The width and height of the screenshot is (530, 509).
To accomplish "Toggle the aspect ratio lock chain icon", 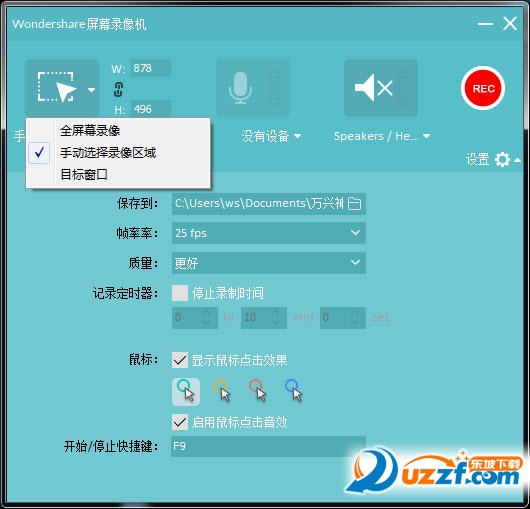I will [118, 89].
